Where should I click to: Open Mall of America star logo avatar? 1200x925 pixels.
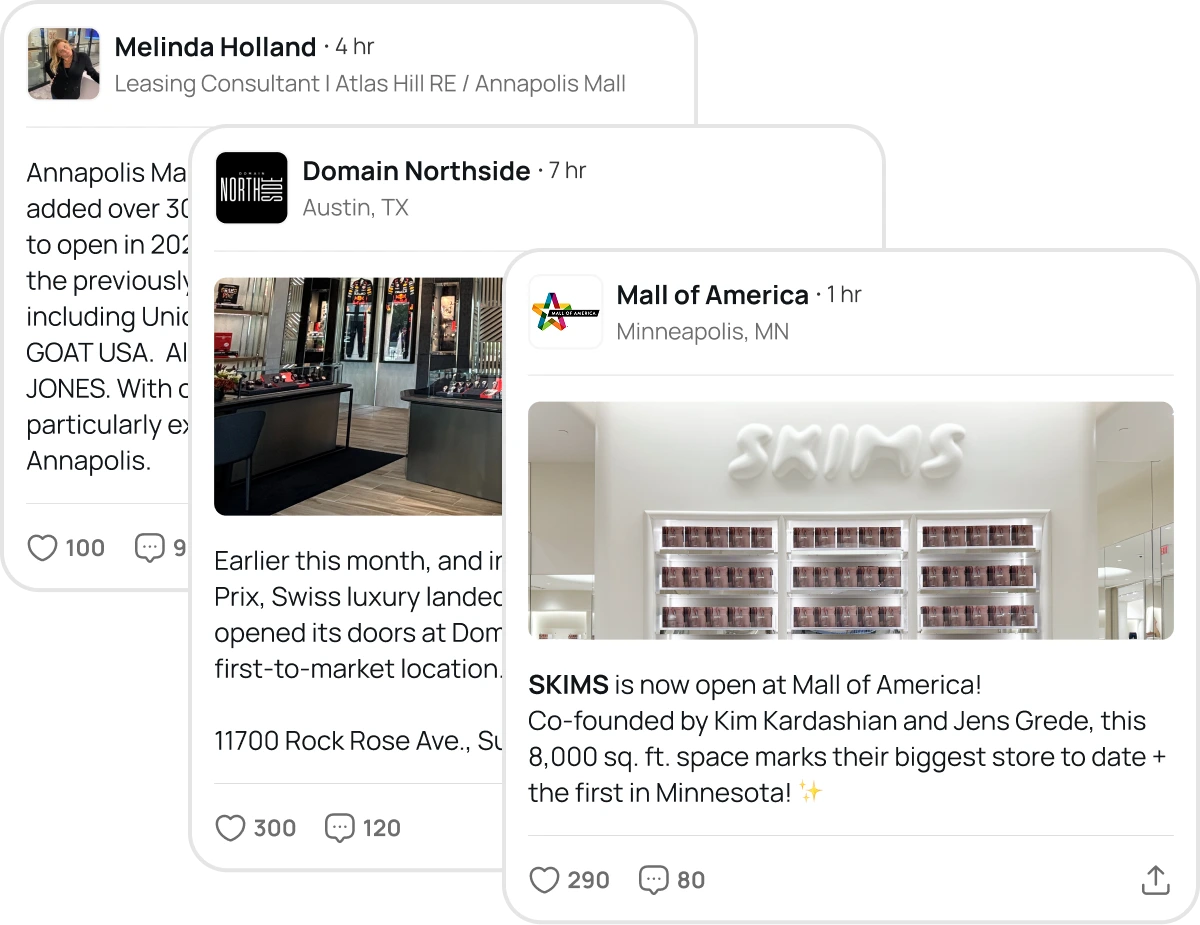click(x=565, y=312)
